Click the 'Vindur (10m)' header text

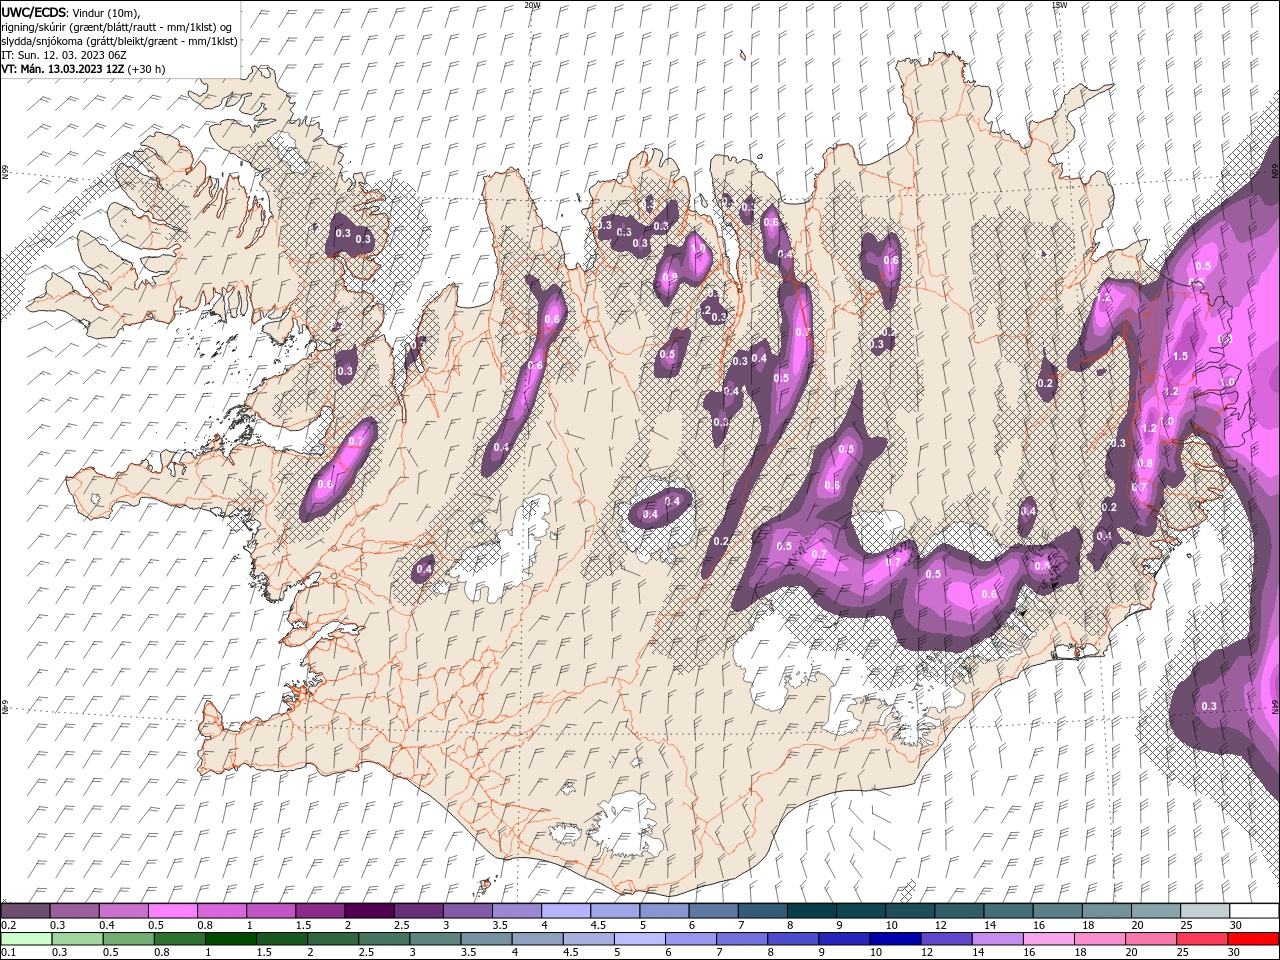(107, 12)
